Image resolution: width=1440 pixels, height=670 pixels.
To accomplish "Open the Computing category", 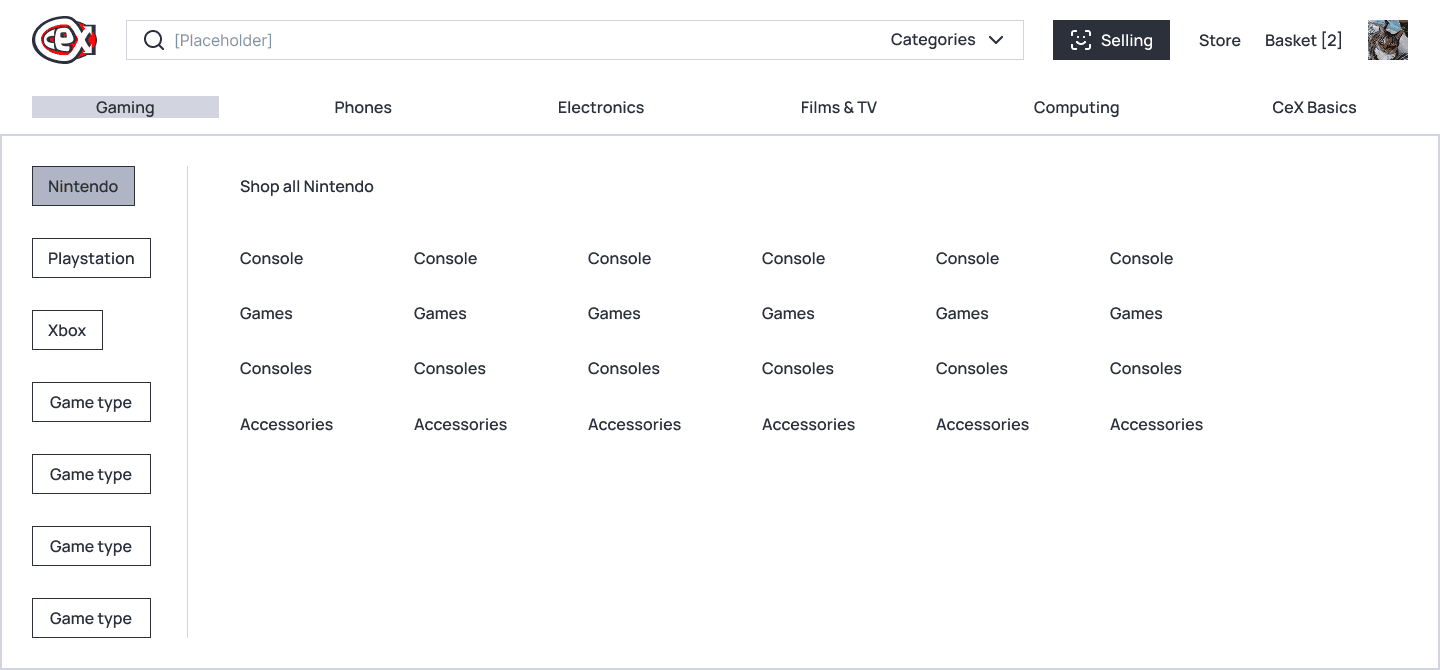I will click(x=1076, y=107).
